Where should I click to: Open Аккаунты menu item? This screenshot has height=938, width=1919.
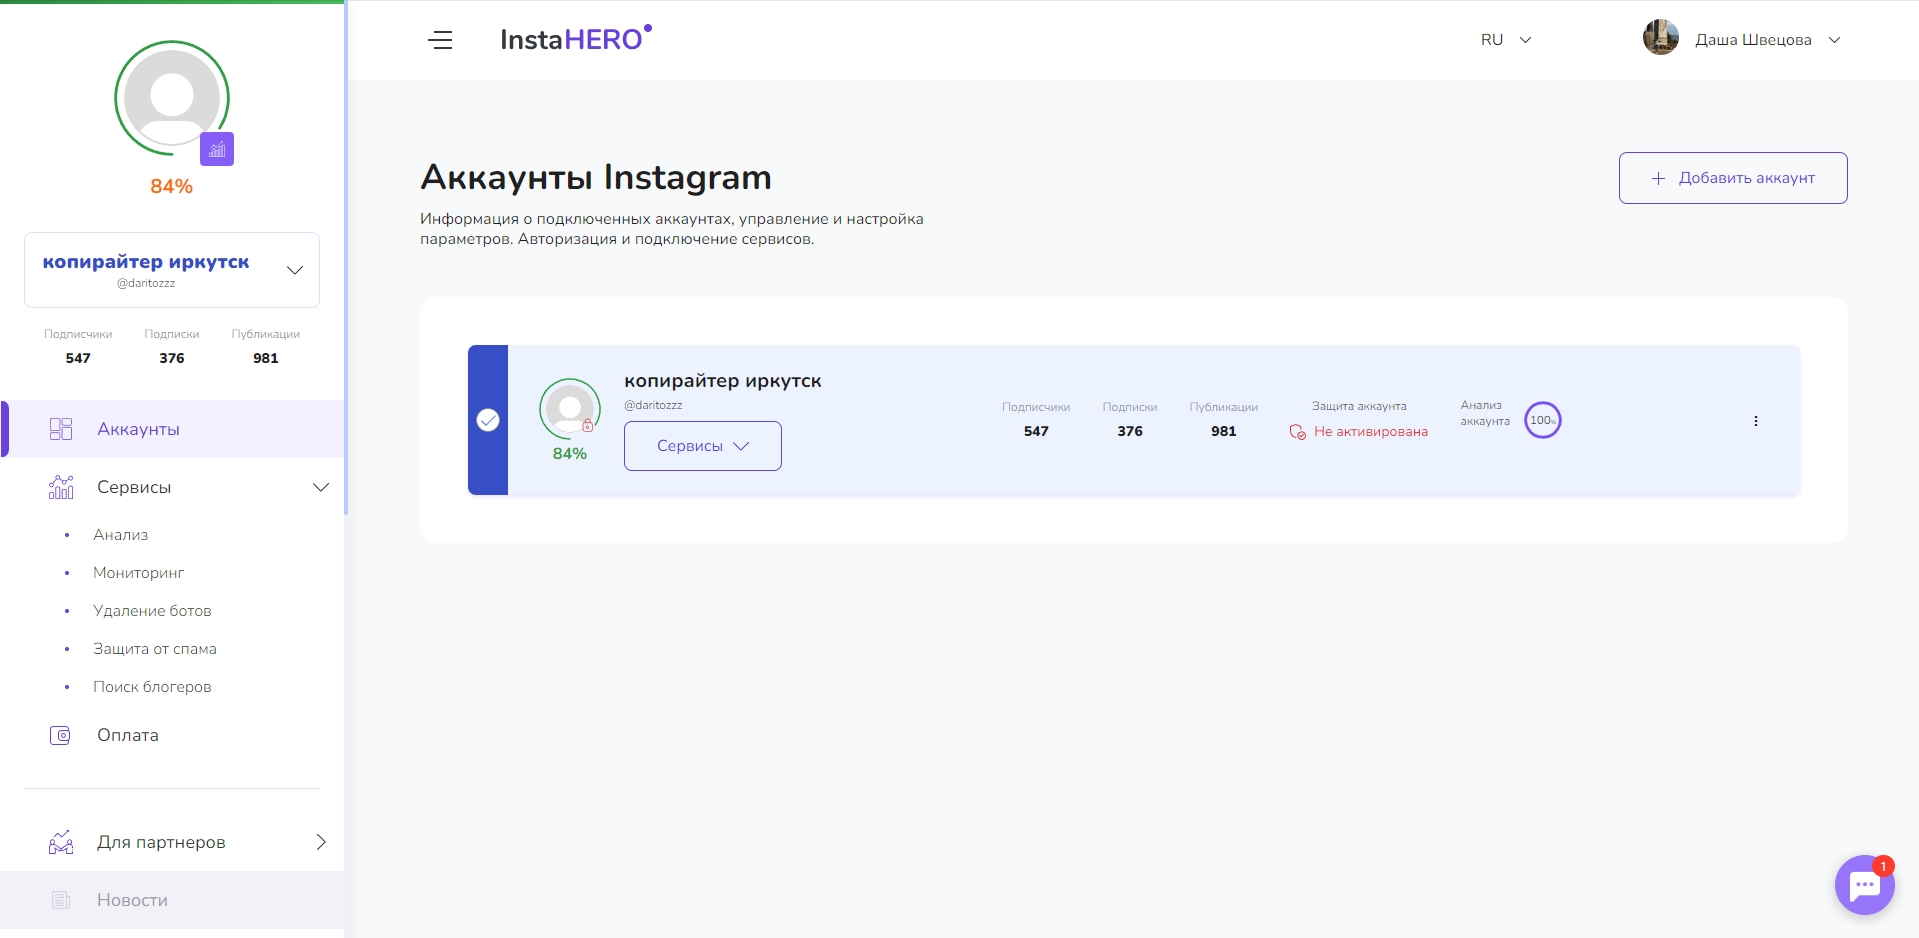click(x=172, y=429)
